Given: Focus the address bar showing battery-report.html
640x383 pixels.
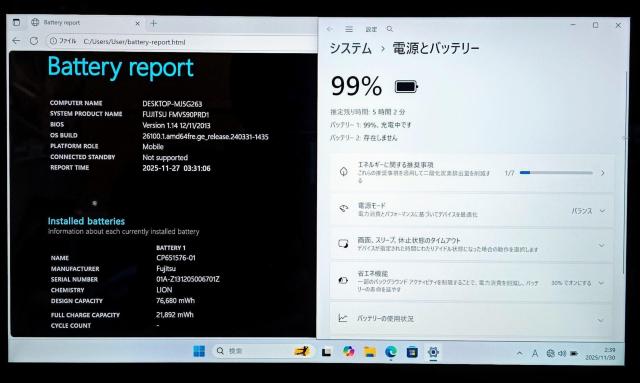Looking at the screenshot, I should (x=182, y=42).
